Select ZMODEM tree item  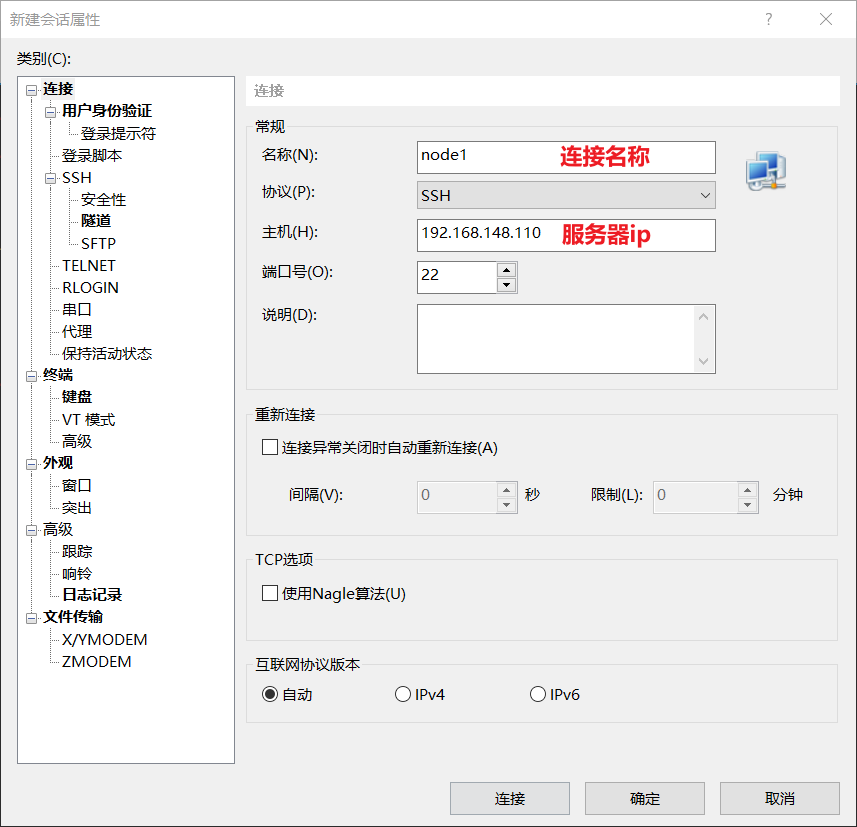(96, 661)
